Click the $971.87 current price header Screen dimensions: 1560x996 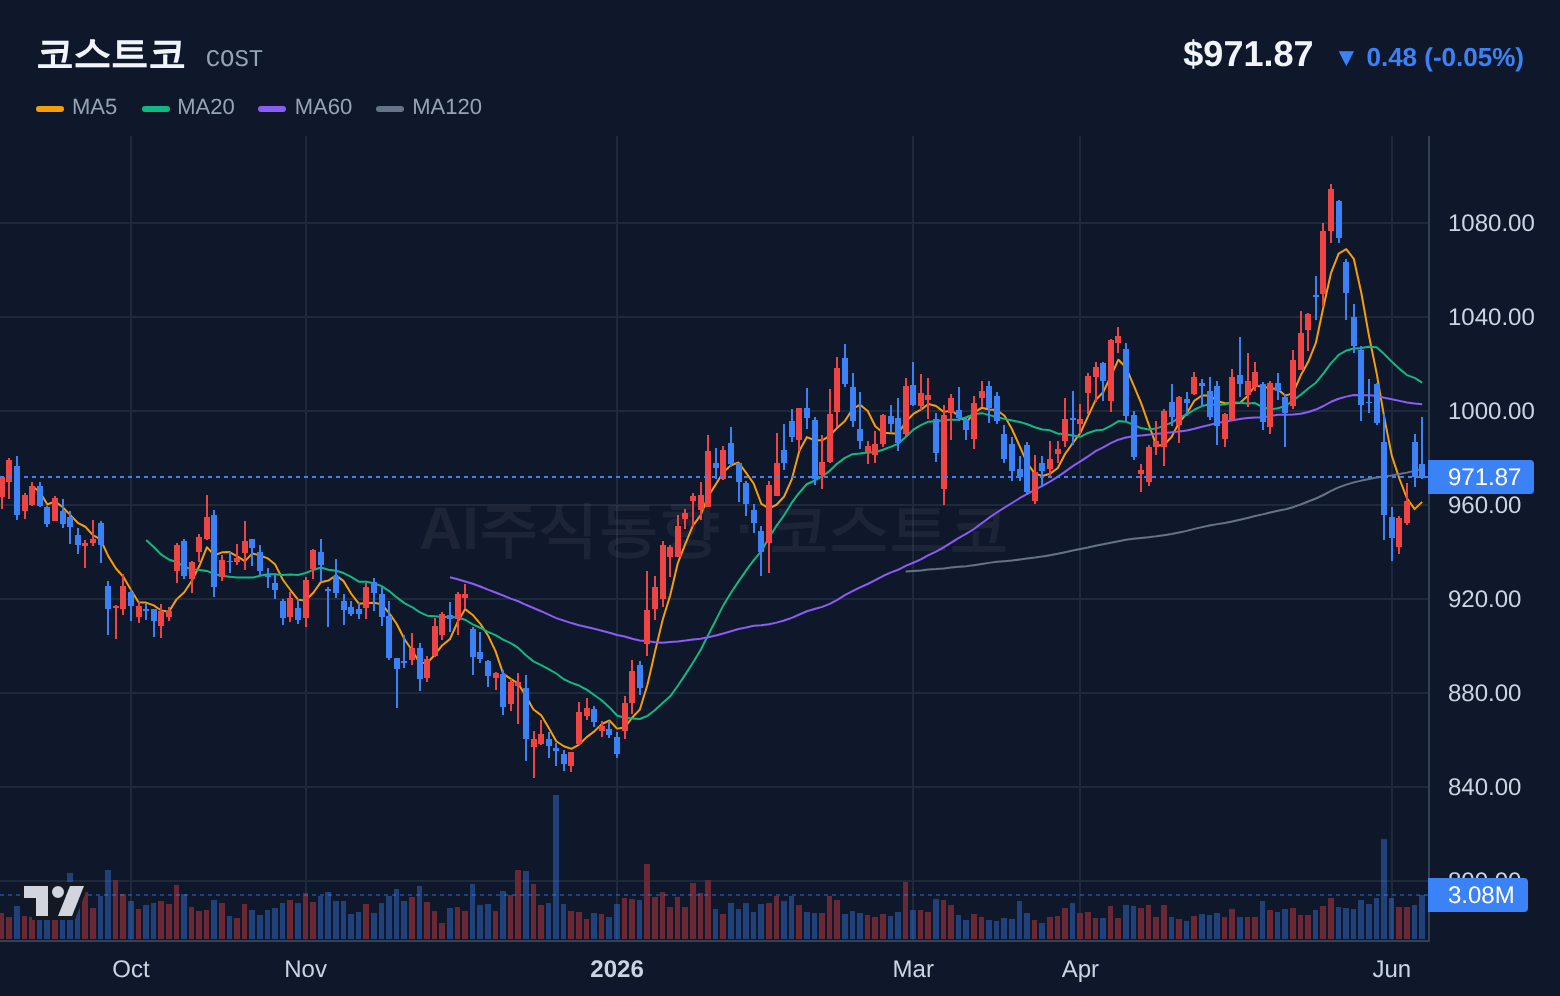tap(1247, 54)
